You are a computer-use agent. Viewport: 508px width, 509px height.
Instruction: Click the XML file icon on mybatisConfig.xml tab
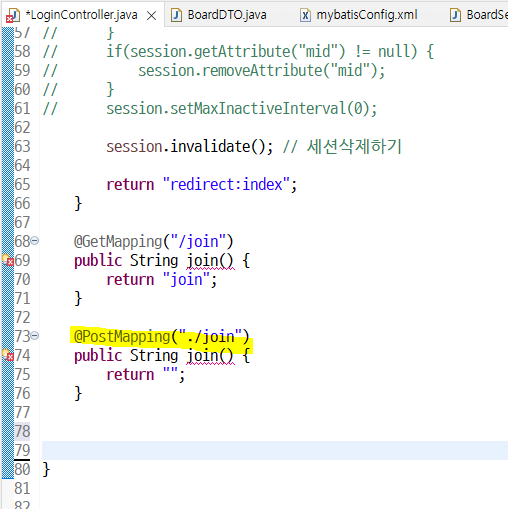click(305, 15)
